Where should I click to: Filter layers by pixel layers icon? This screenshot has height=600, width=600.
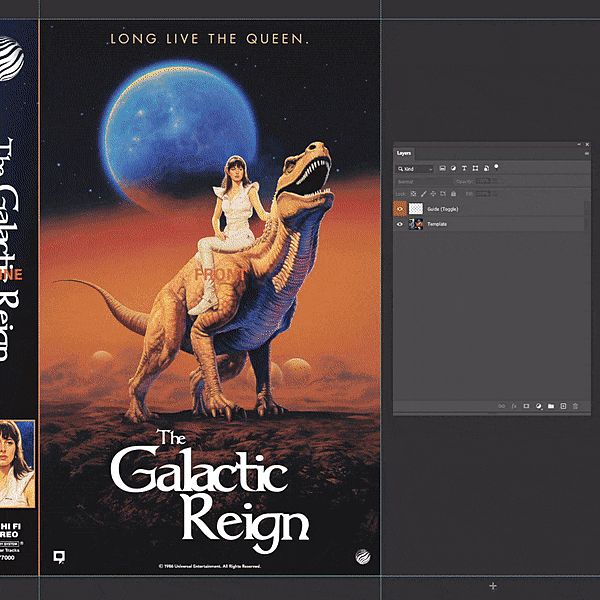(x=442, y=168)
